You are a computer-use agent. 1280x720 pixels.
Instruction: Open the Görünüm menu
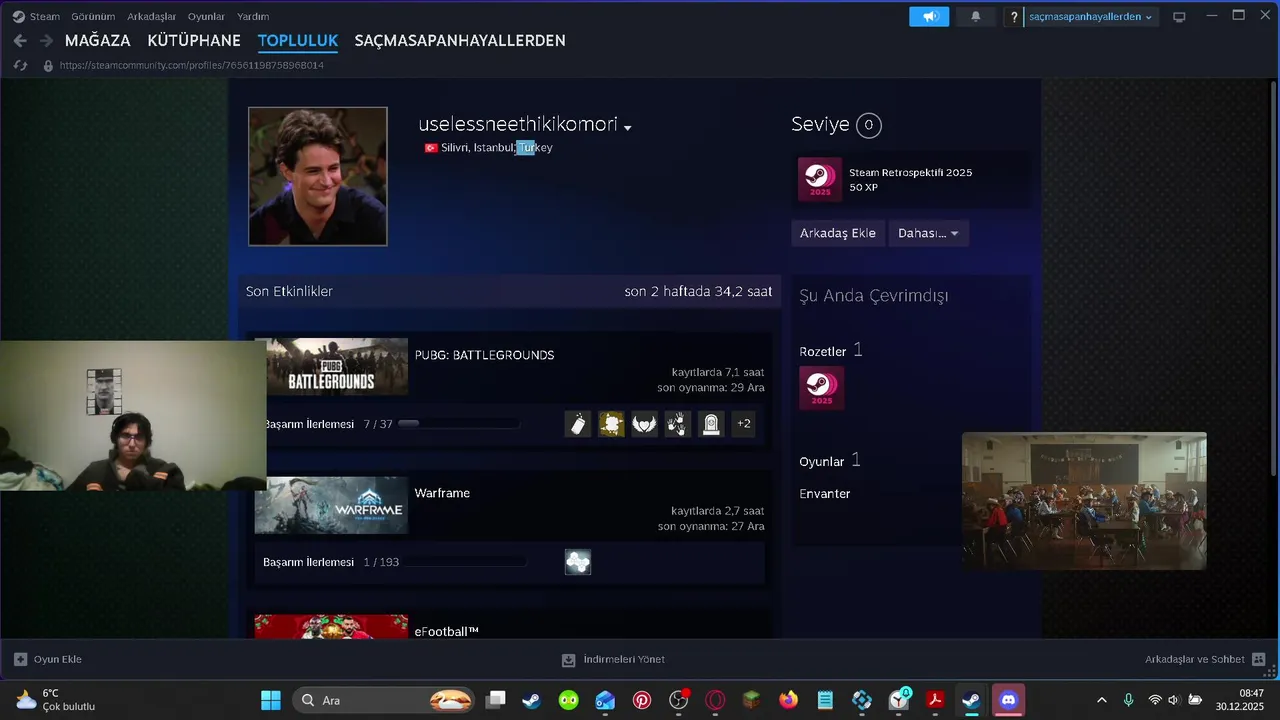[x=93, y=17]
